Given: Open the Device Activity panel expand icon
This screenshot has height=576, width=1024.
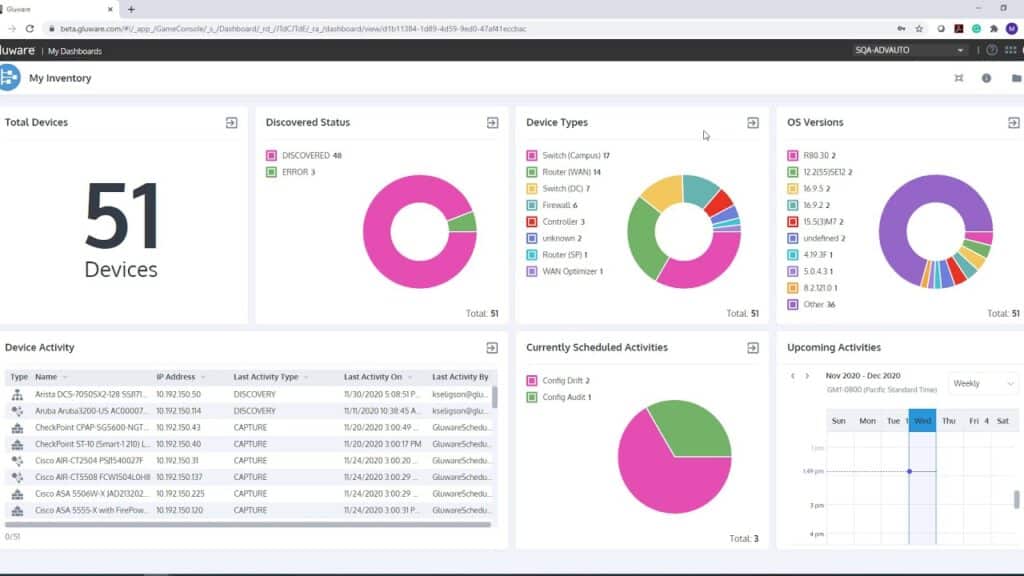Looking at the screenshot, I should 490,347.
